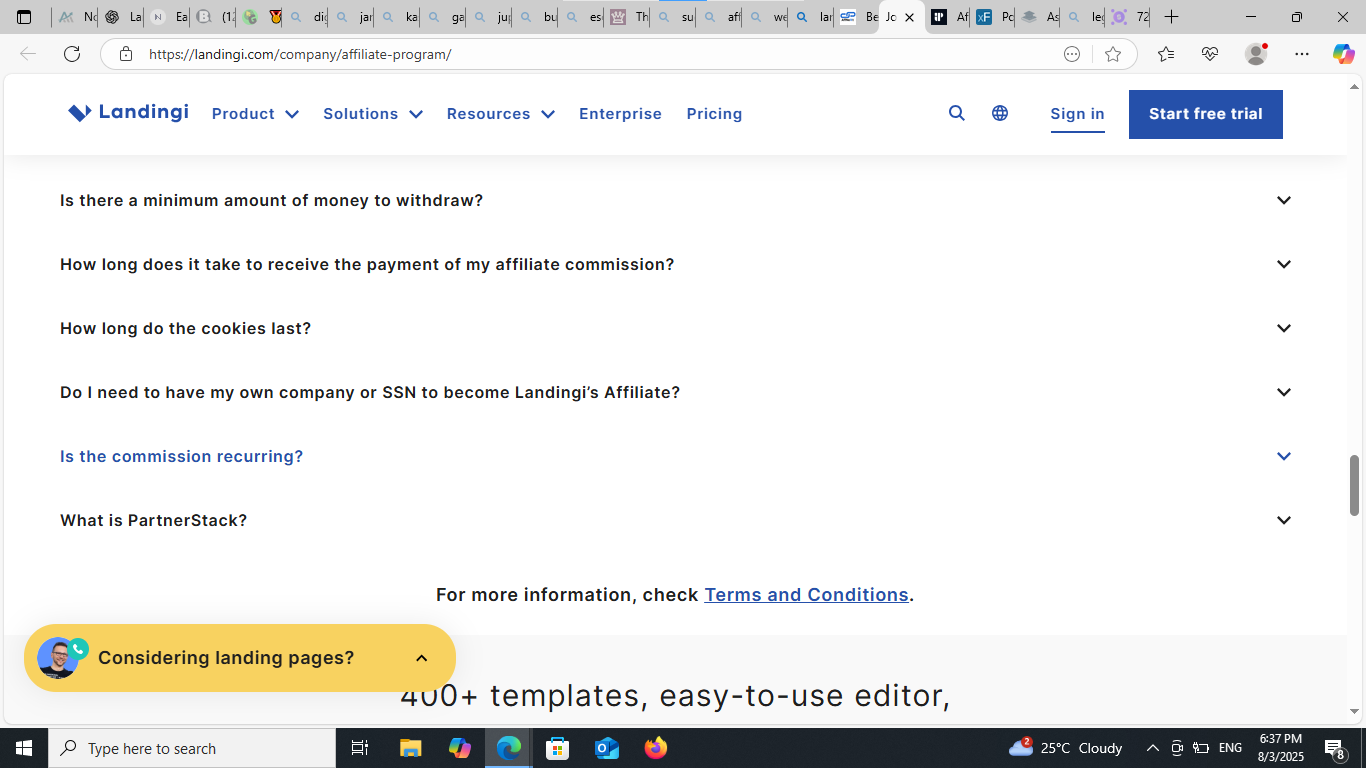This screenshot has height=768, width=1366.
Task: Click the Landingi logo
Action: [x=128, y=113]
